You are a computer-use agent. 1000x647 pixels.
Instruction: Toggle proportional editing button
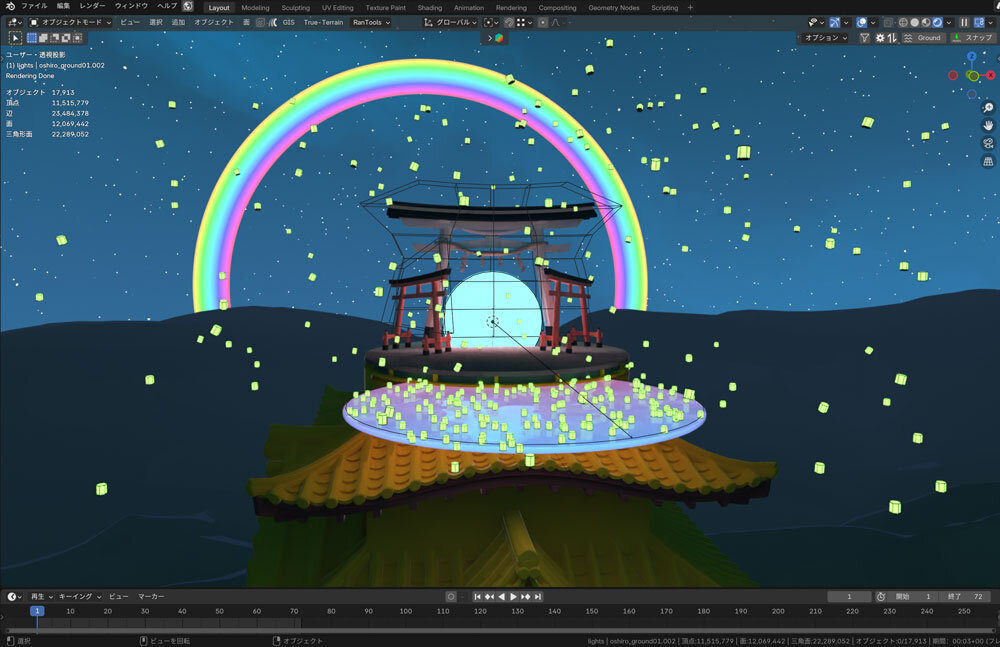pyautogui.click(x=543, y=22)
